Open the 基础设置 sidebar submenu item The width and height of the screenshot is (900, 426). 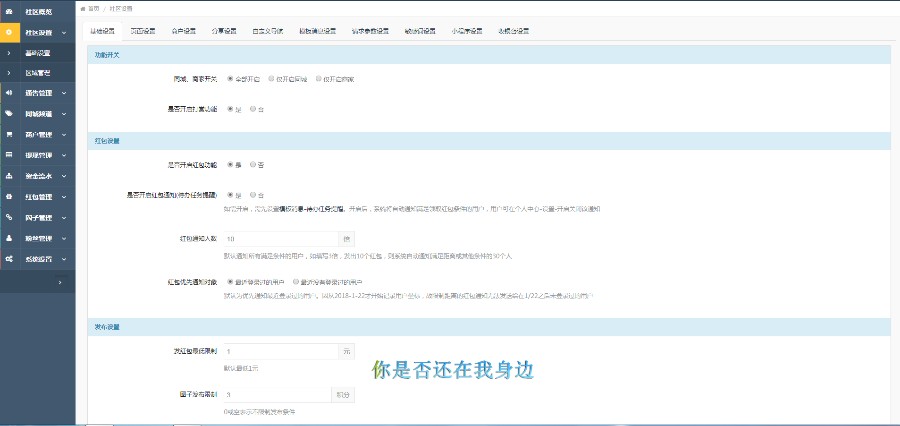[38, 53]
